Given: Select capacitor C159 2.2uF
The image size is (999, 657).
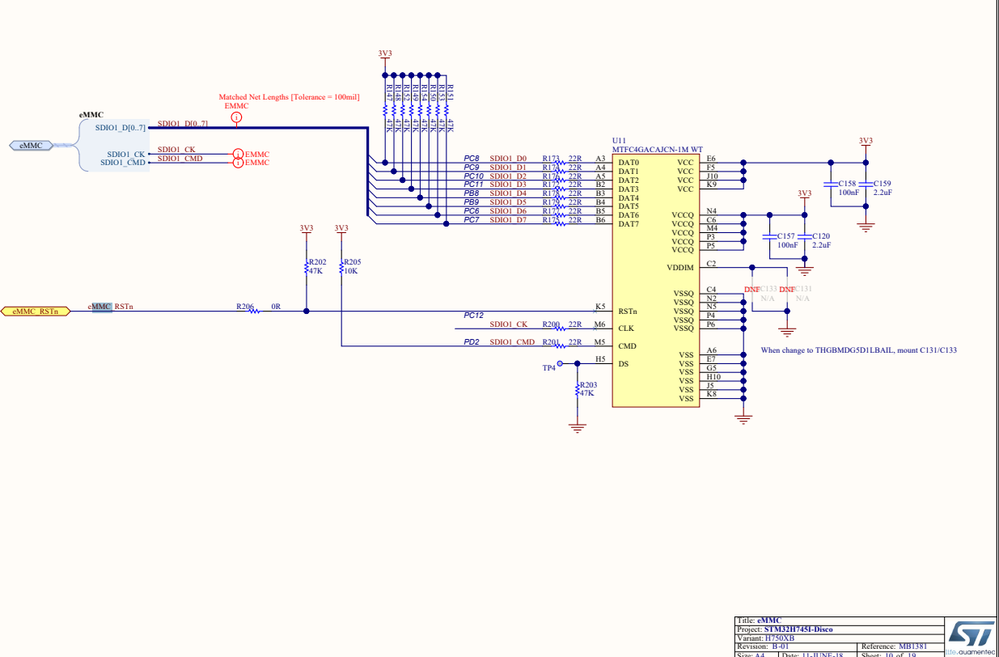Looking at the screenshot, I should click(865, 184).
